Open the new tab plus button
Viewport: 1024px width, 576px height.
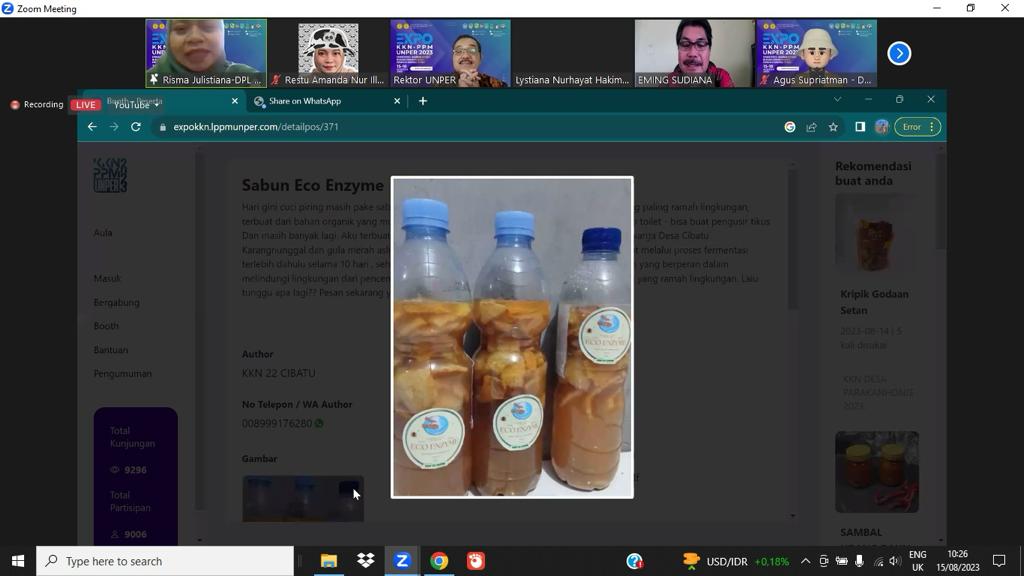point(423,101)
